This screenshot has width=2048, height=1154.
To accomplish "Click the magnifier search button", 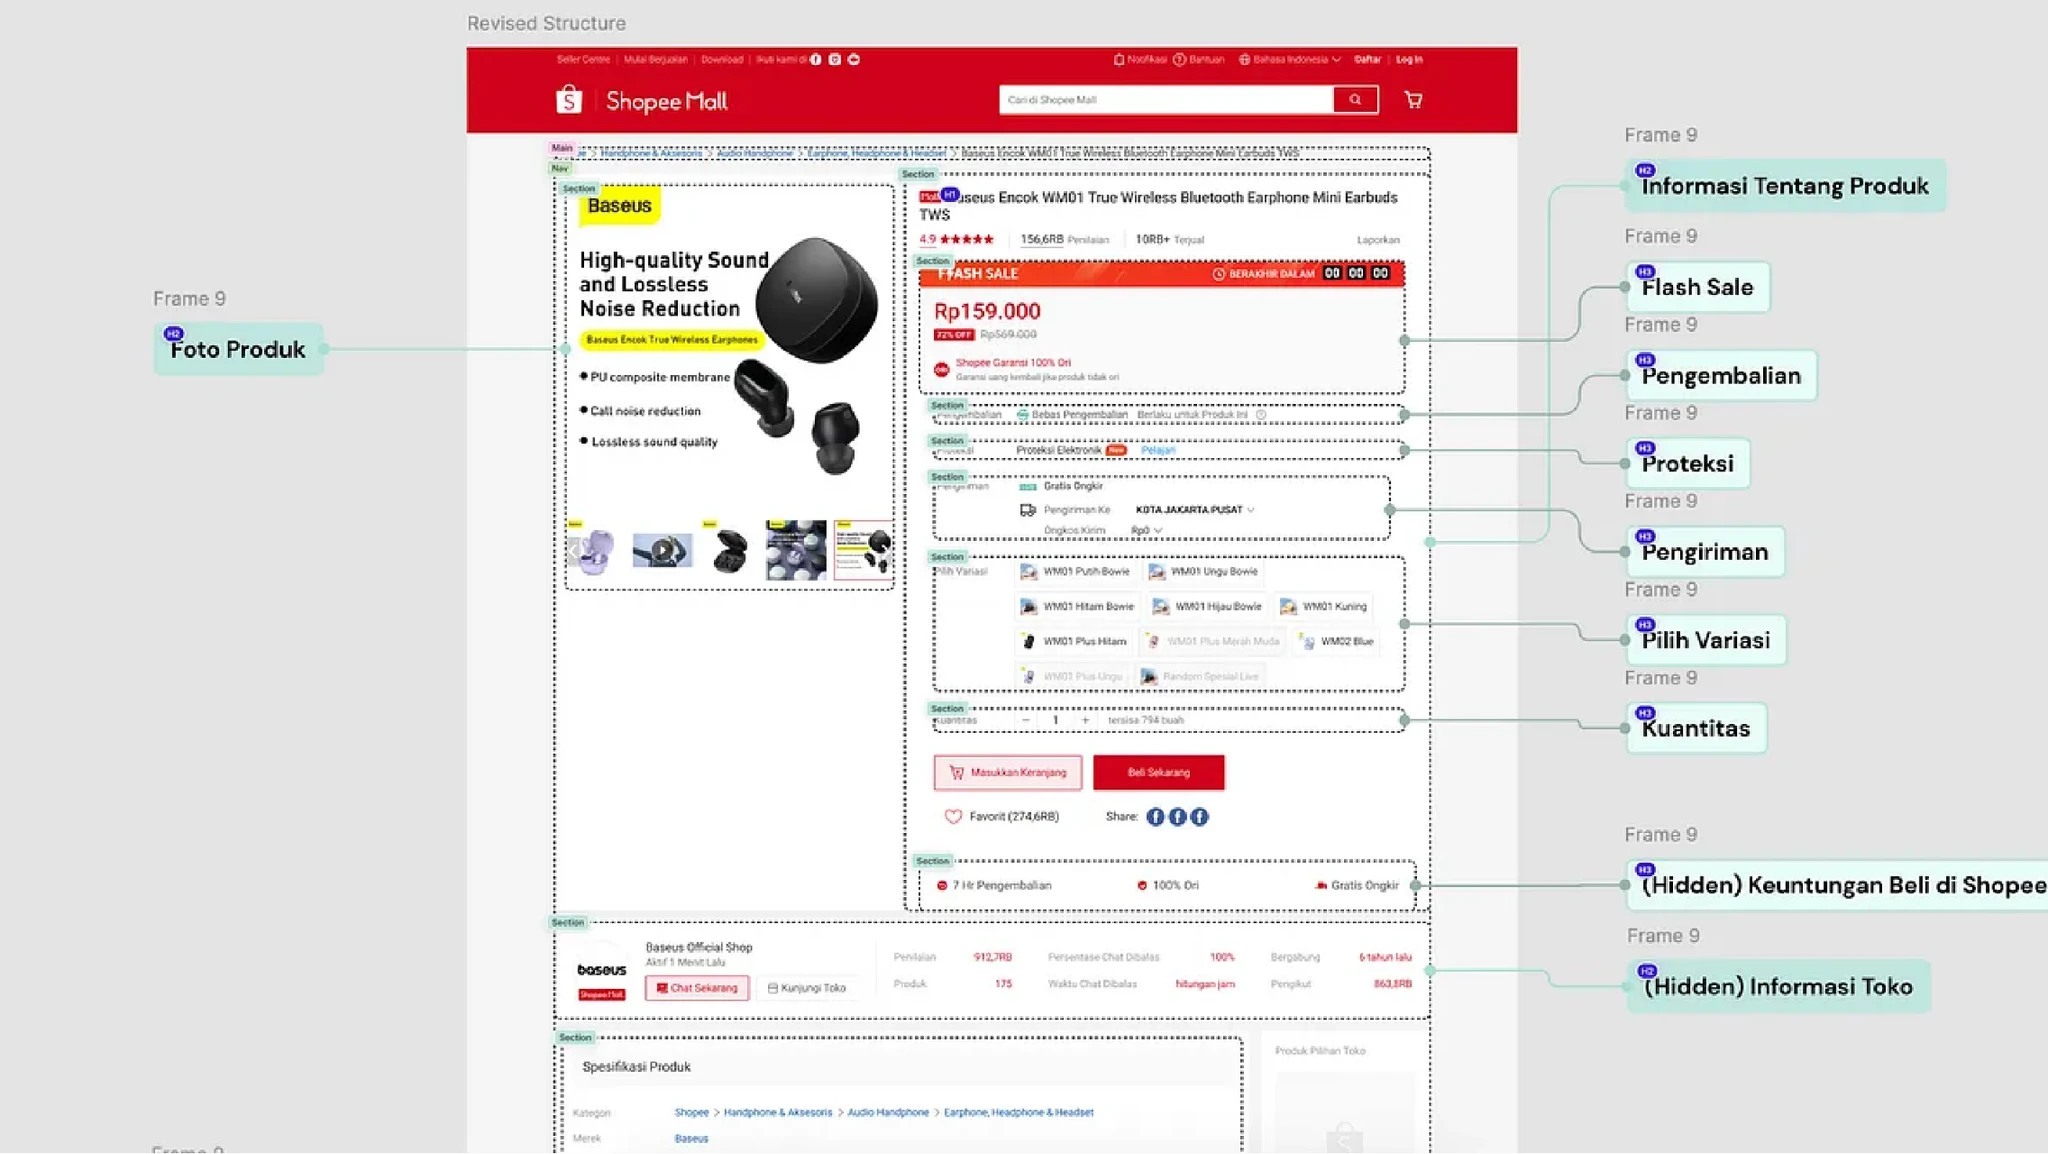I will pyautogui.click(x=1355, y=99).
